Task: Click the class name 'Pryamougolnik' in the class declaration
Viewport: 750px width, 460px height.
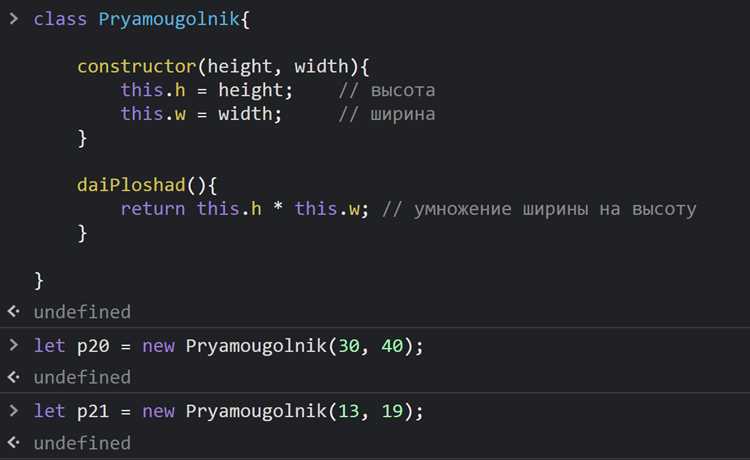Action: point(168,20)
